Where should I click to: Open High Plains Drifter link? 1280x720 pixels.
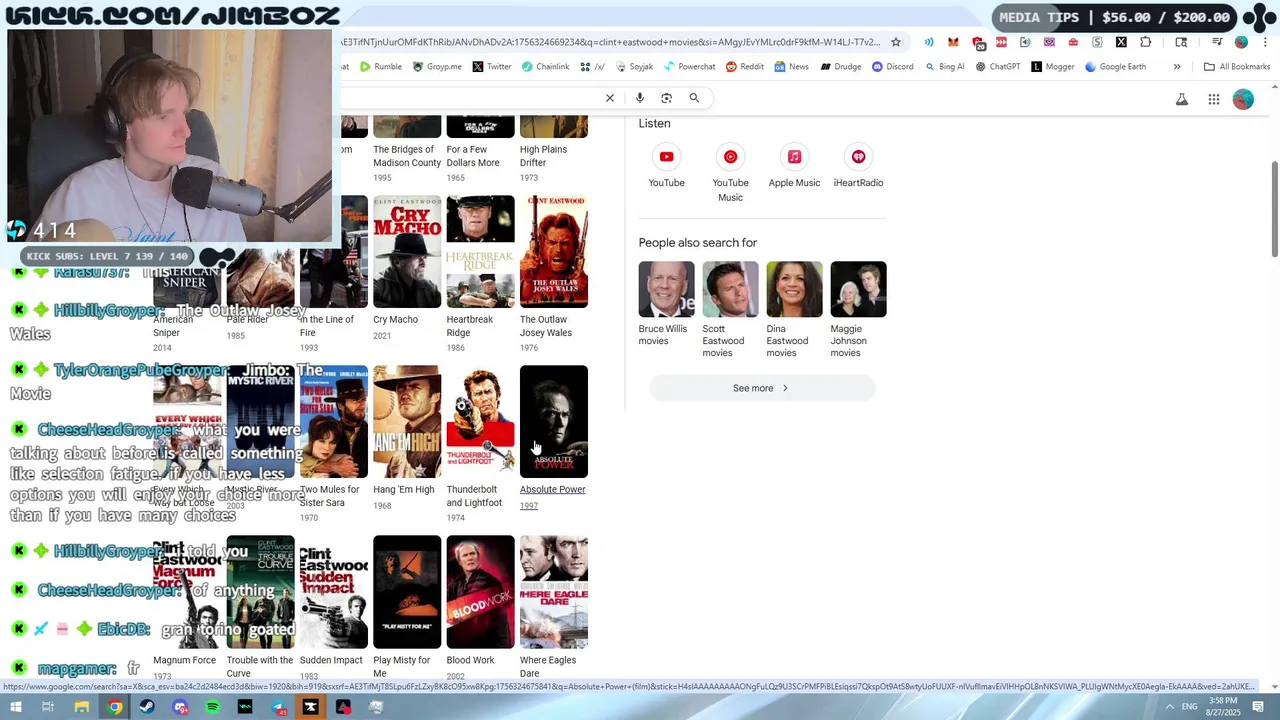click(543, 156)
